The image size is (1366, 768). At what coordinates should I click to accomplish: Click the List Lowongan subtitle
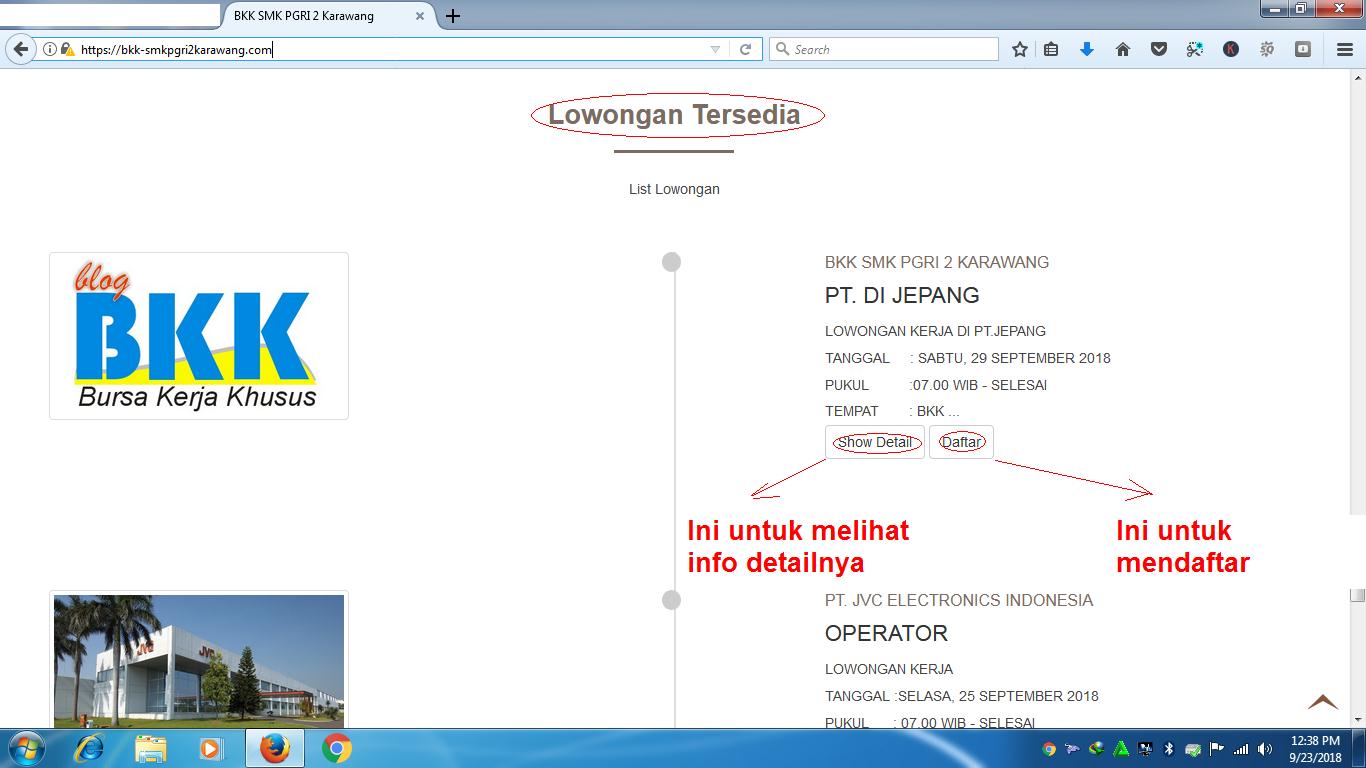point(674,189)
